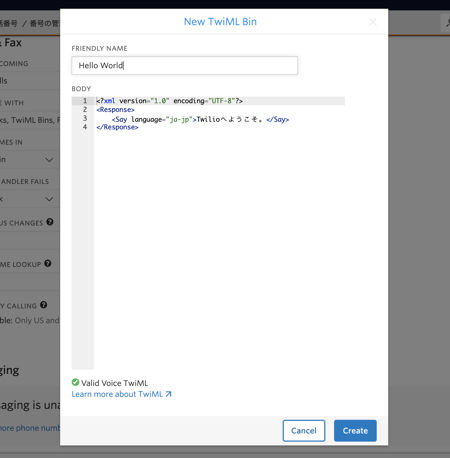Click the Create button
The image size is (450, 458).
click(355, 431)
